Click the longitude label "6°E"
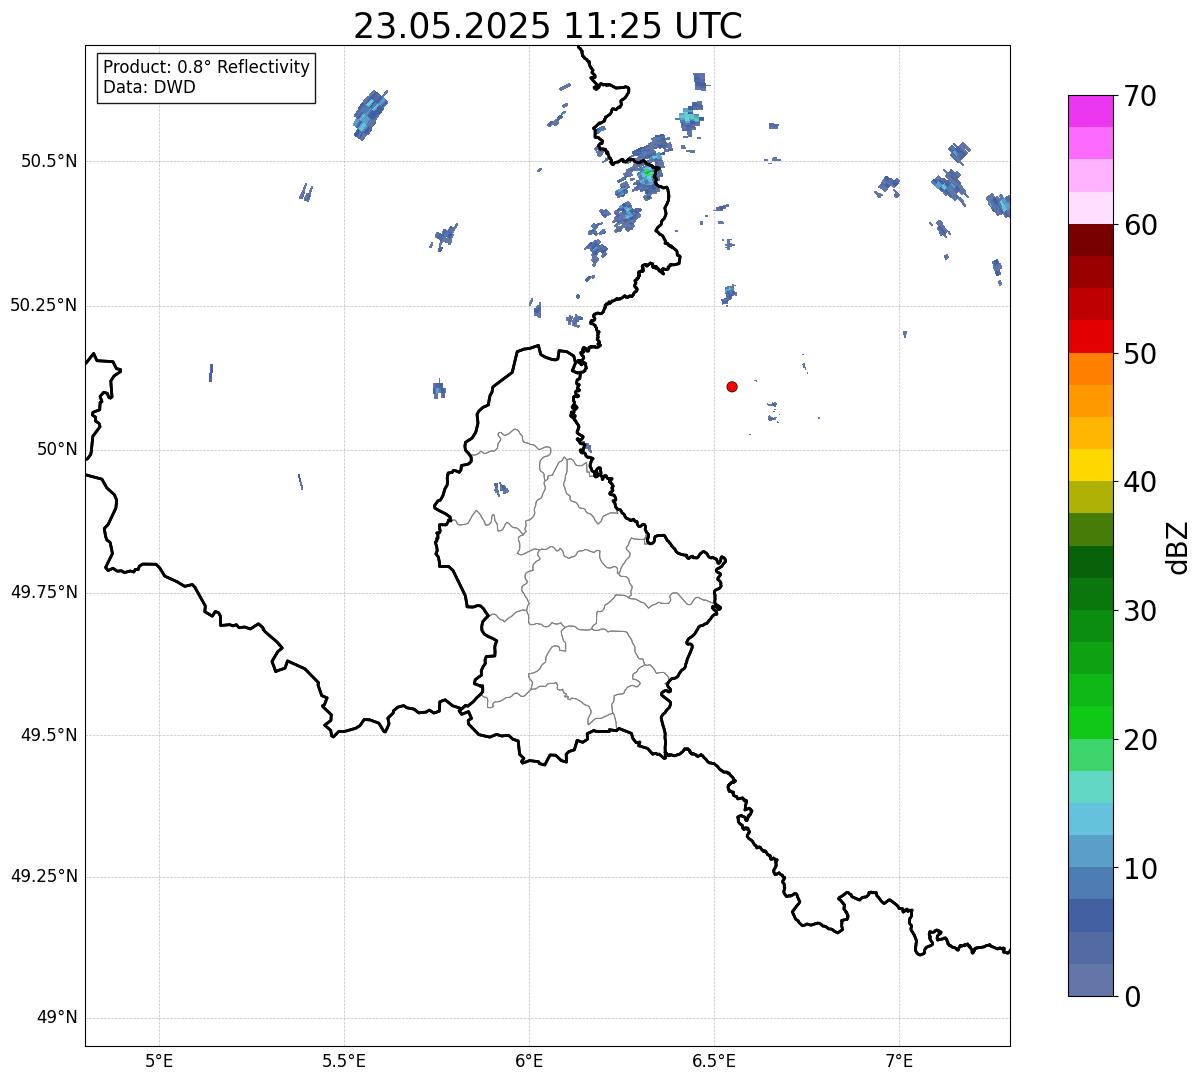1202x1081 pixels. [529, 1061]
